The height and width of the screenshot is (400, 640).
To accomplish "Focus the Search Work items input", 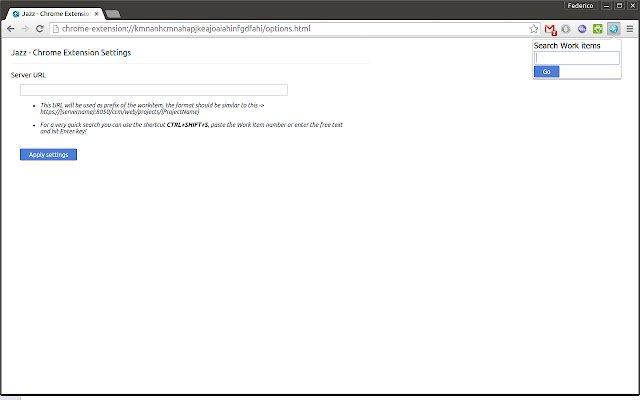I will 577,58.
